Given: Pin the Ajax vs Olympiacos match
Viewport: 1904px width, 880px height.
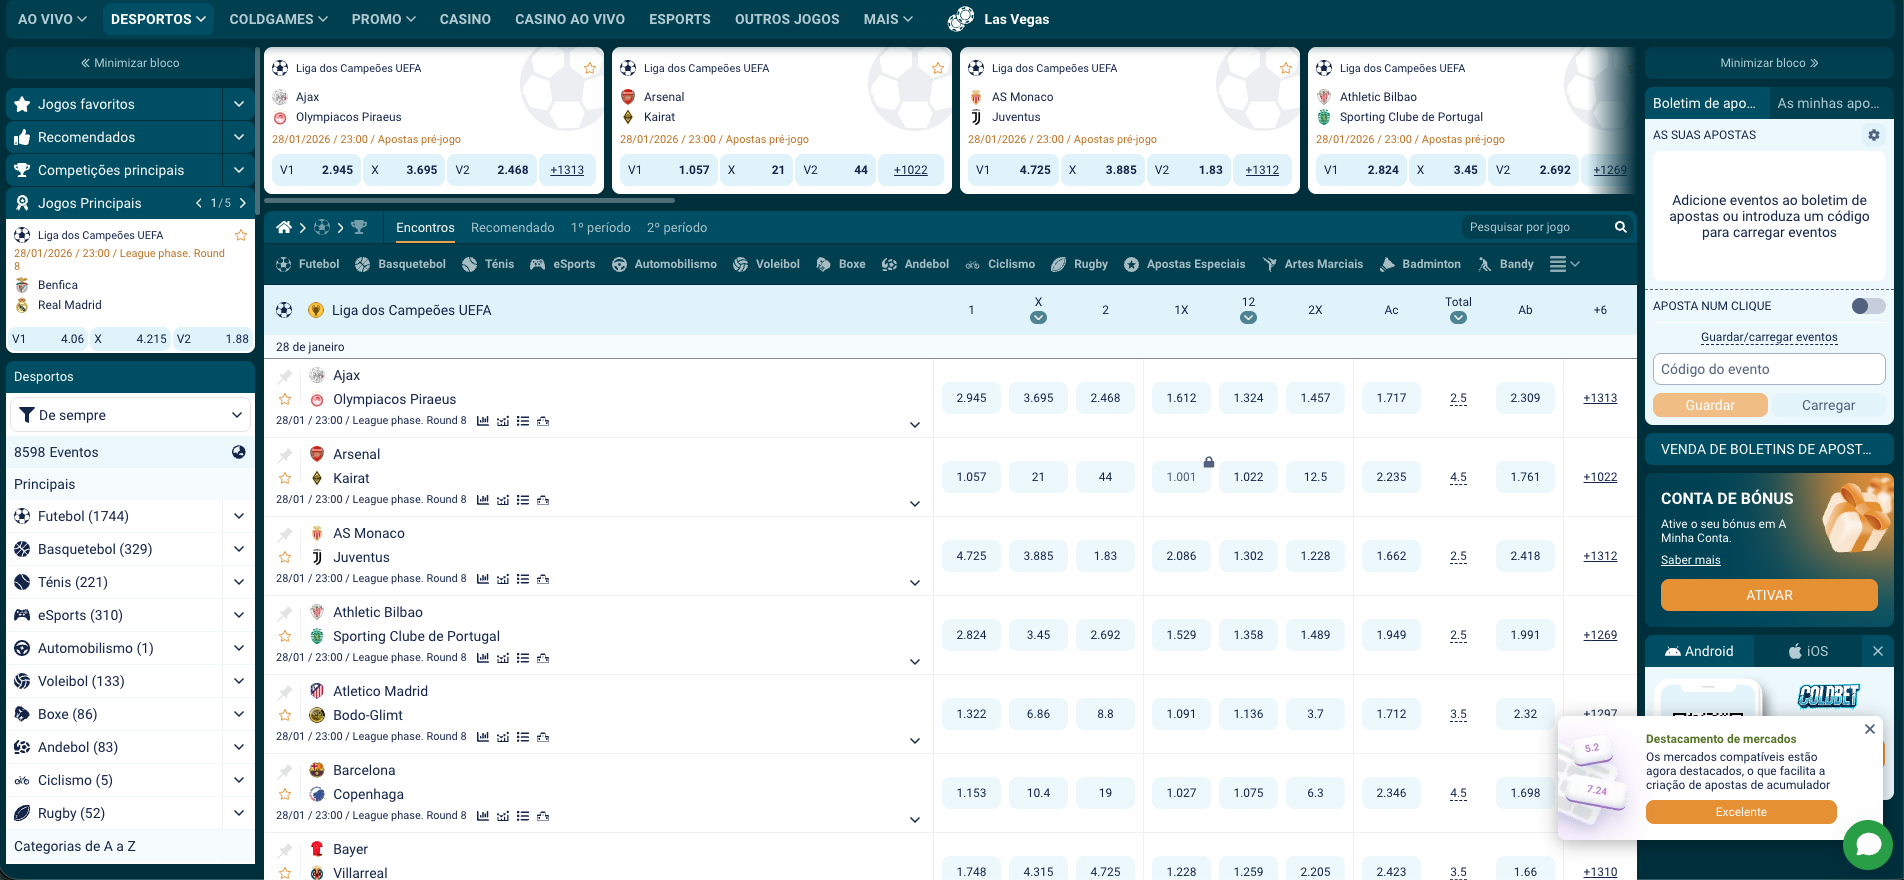Looking at the screenshot, I should [x=285, y=376].
